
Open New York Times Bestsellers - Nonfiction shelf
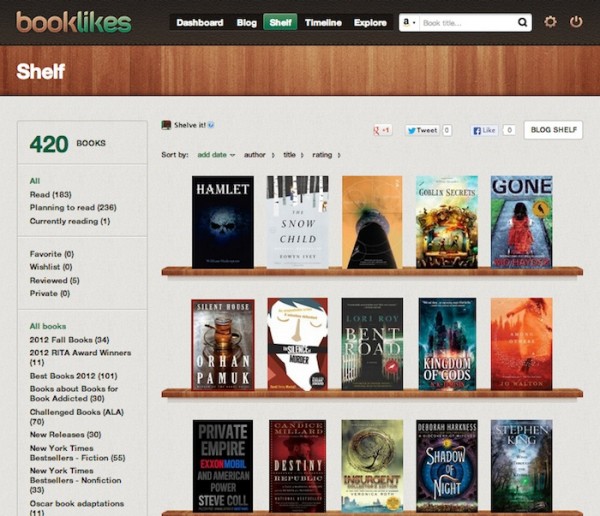(76, 480)
